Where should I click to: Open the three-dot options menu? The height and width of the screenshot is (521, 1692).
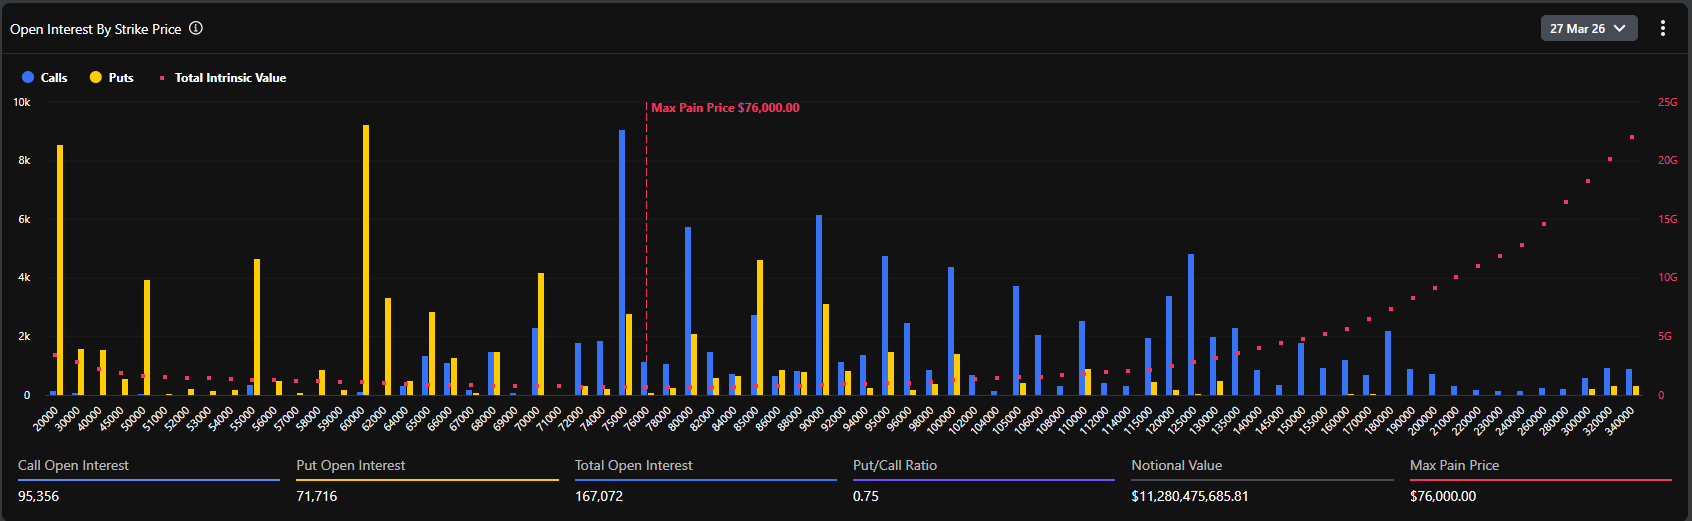pyautogui.click(x=1663, y=28)
